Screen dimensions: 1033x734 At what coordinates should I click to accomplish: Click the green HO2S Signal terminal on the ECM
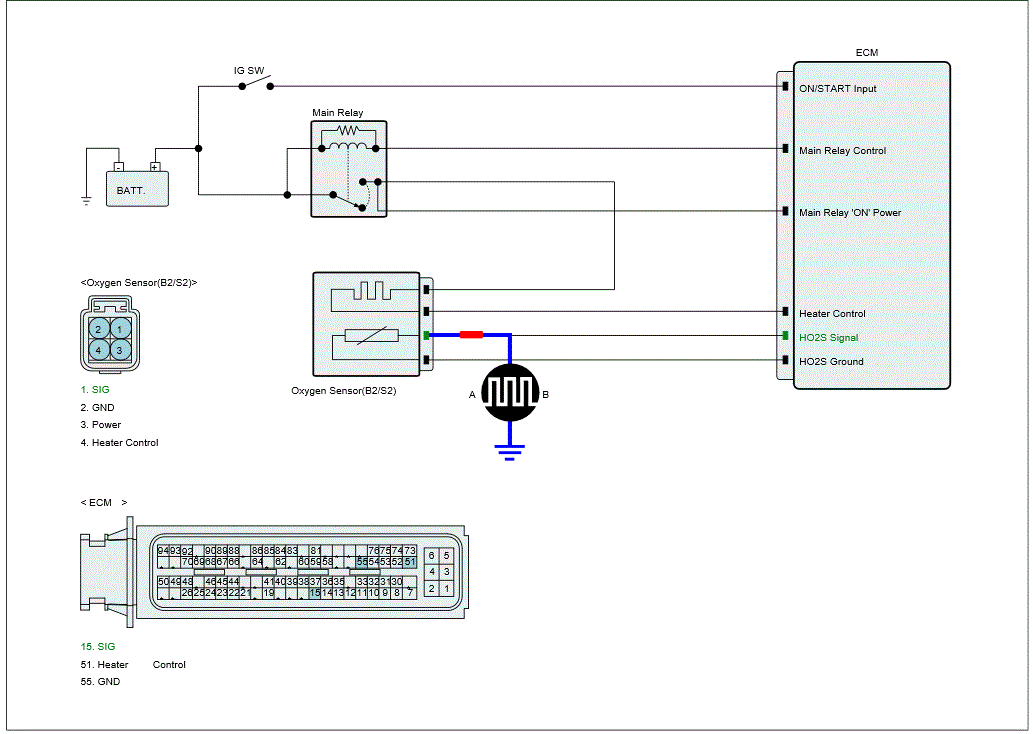click(785, 336)
